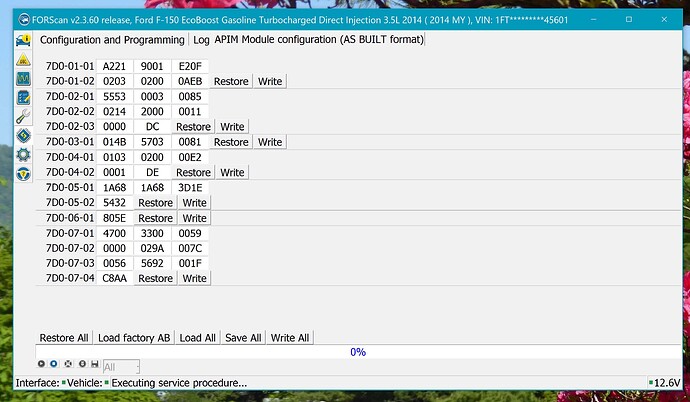Click the Write All button

[x=290, y=338]
